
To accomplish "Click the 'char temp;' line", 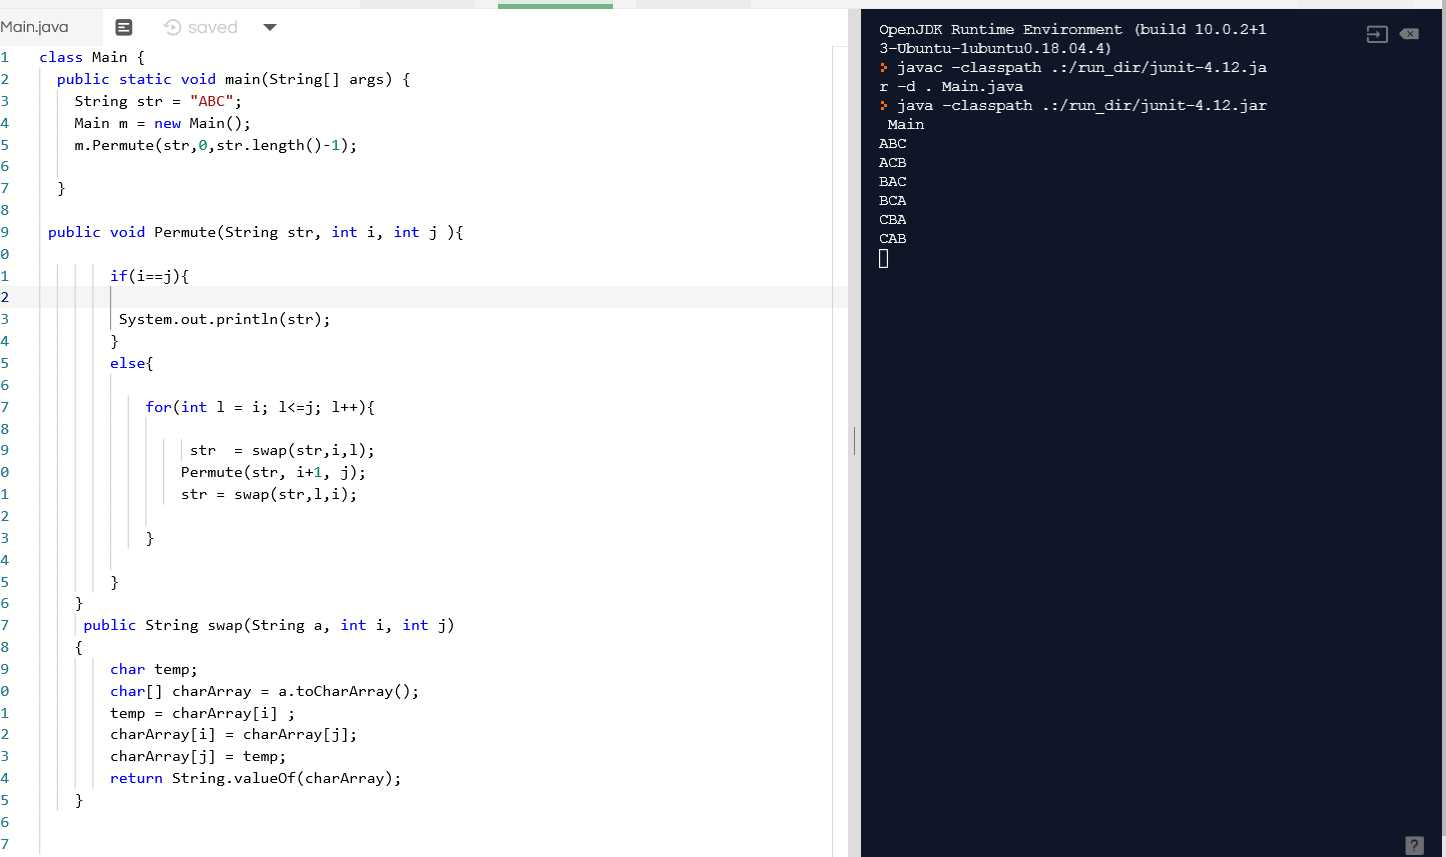I will coord(154,669).
